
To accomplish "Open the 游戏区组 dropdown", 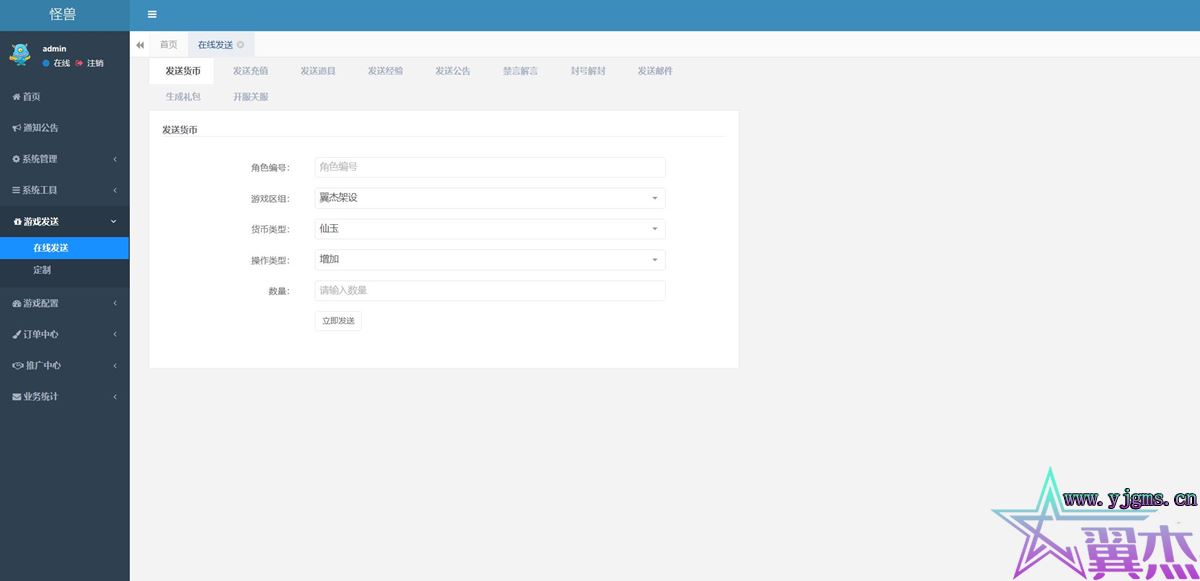I will pos(489,198).
